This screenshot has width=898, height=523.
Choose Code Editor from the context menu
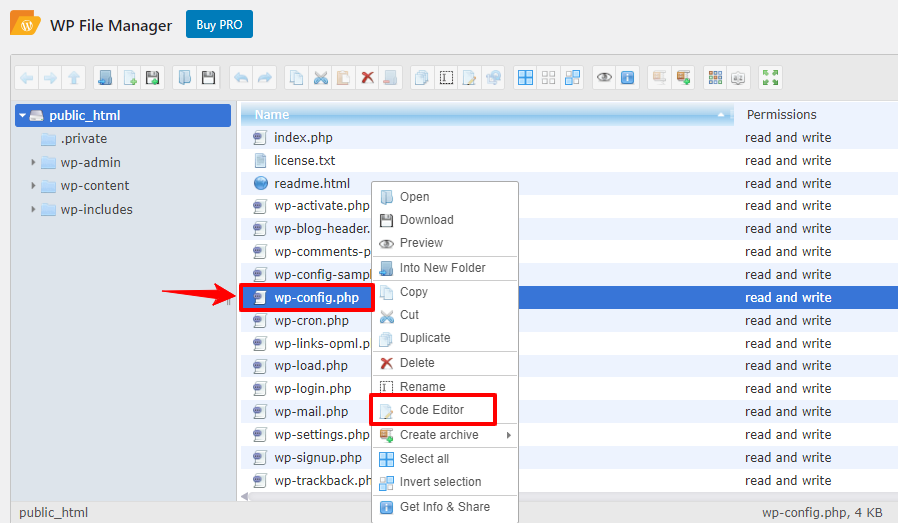[x=432, y=410]
